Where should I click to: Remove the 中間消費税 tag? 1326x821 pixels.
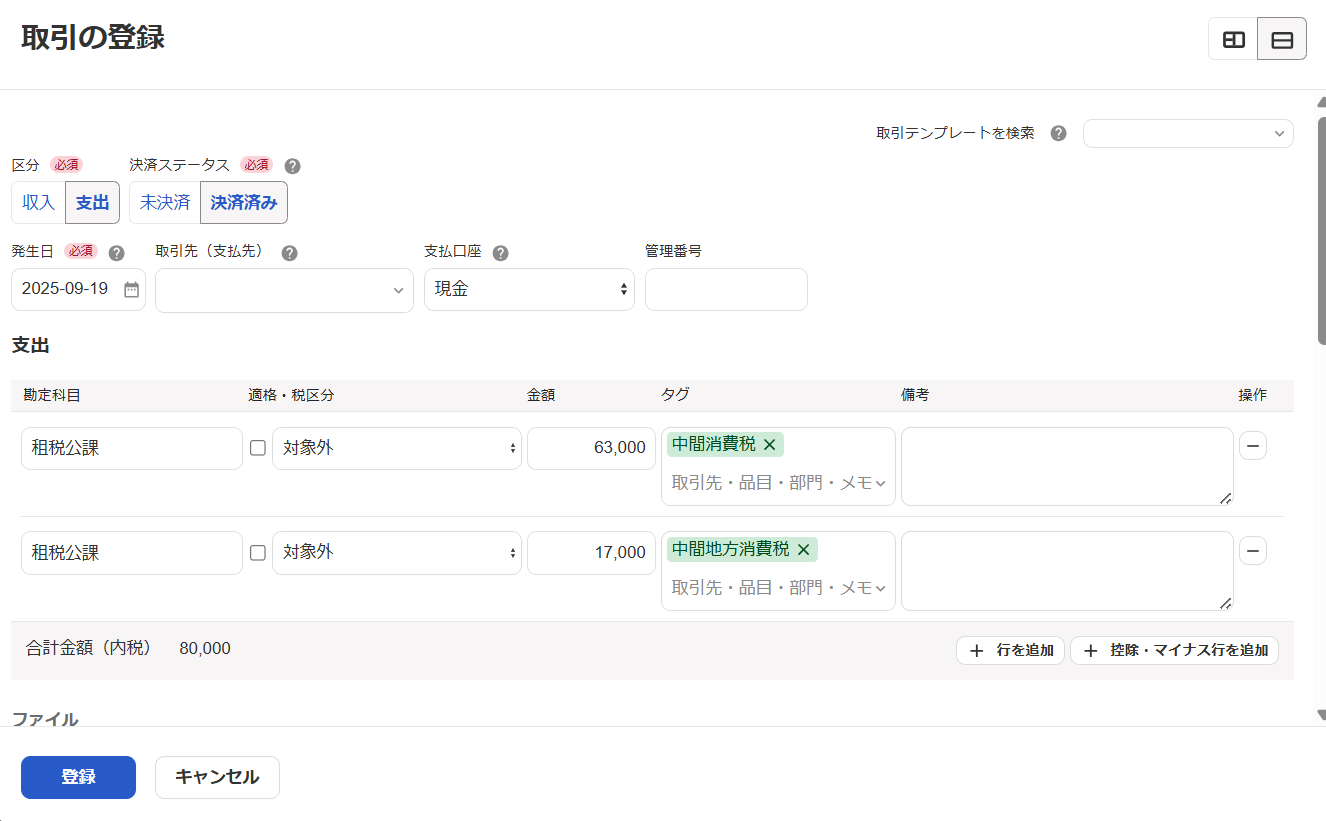[x=769, y=445]
